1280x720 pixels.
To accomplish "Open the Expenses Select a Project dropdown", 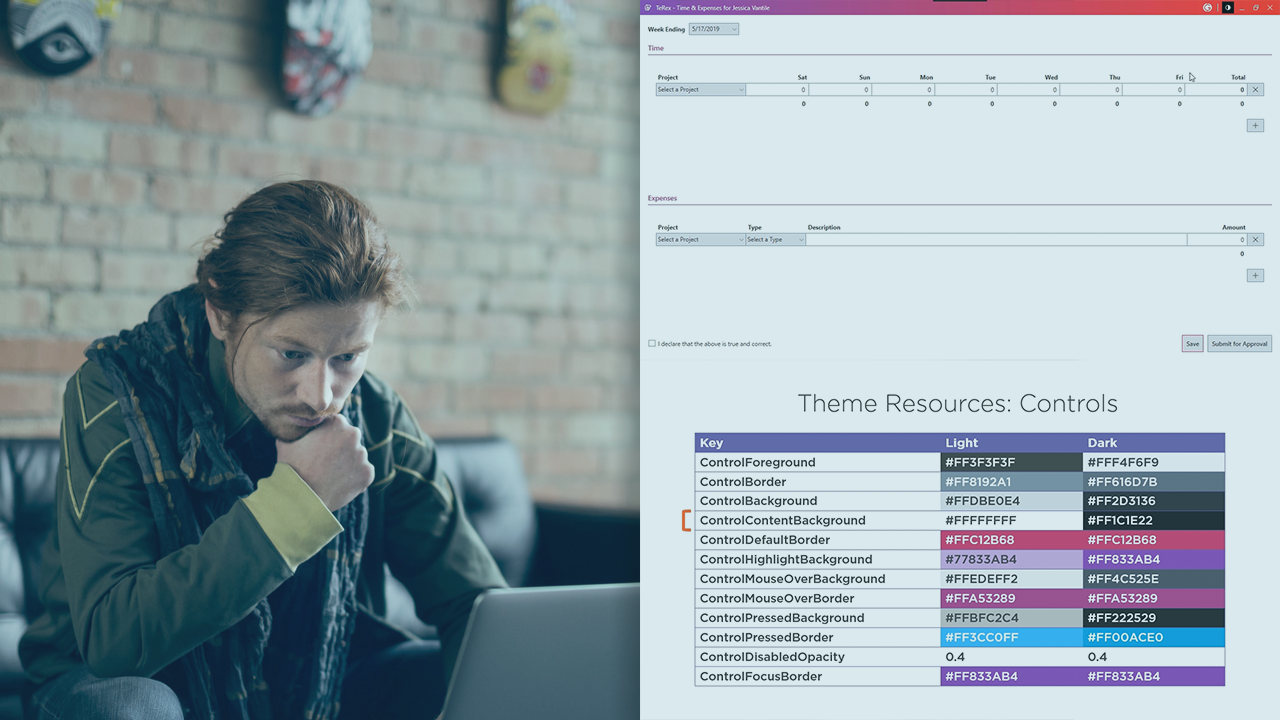I will (701, 240).
